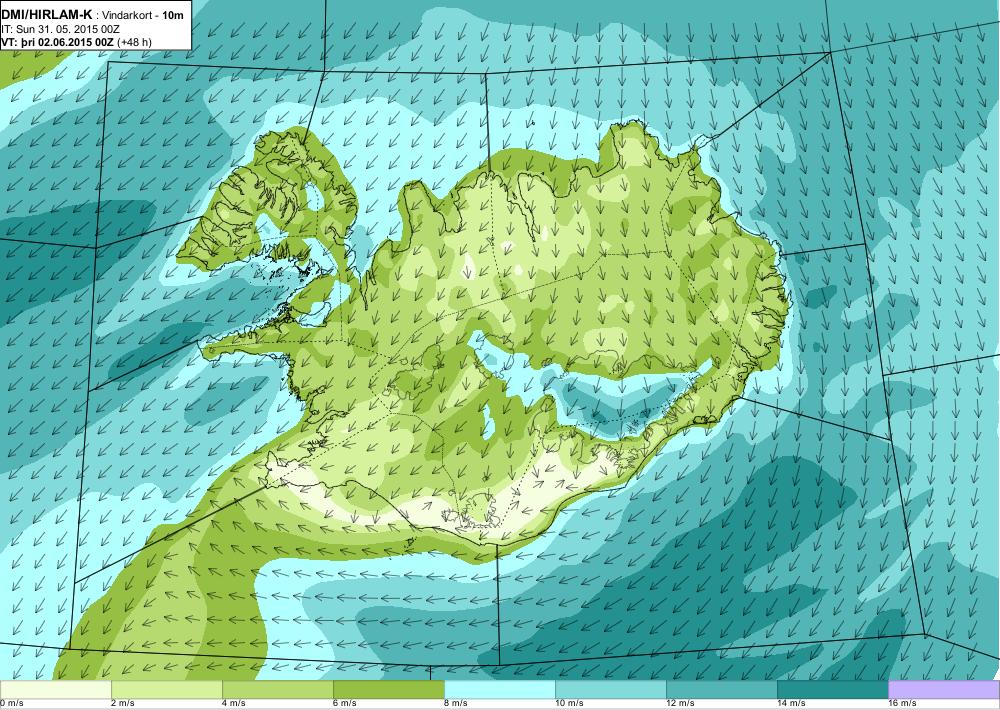Screen dimensions: 1000x710
Task: Click the teal 12–14 m/s legend swatch
Action: [722, 689]
